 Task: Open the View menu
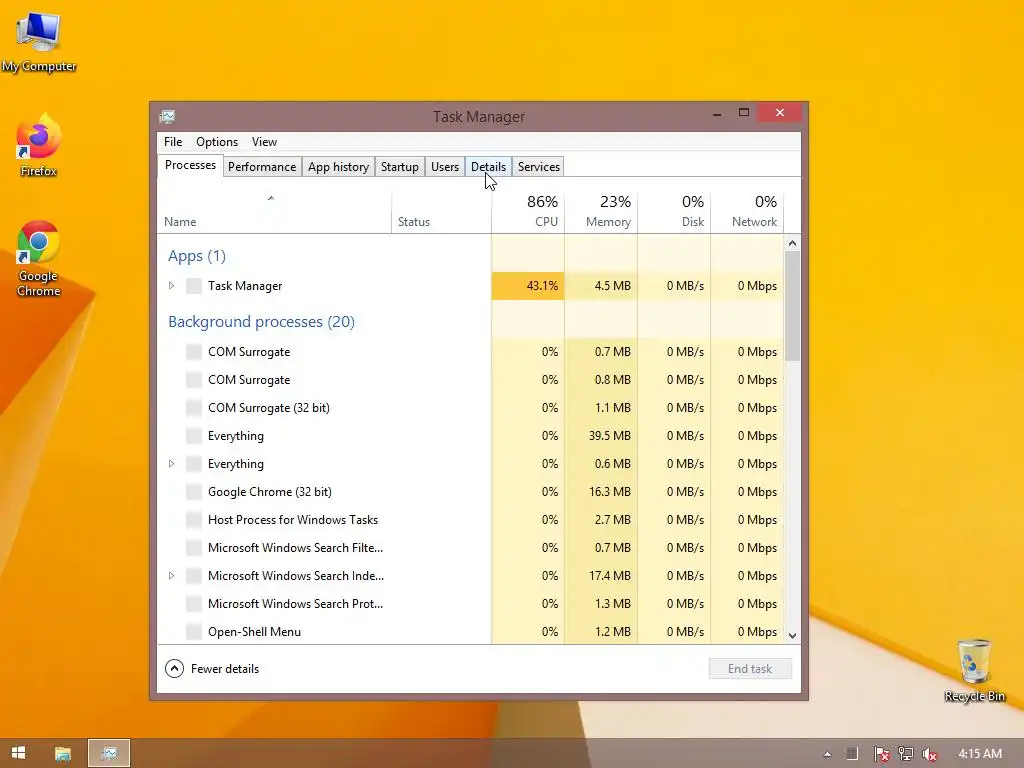click(264, 142)
